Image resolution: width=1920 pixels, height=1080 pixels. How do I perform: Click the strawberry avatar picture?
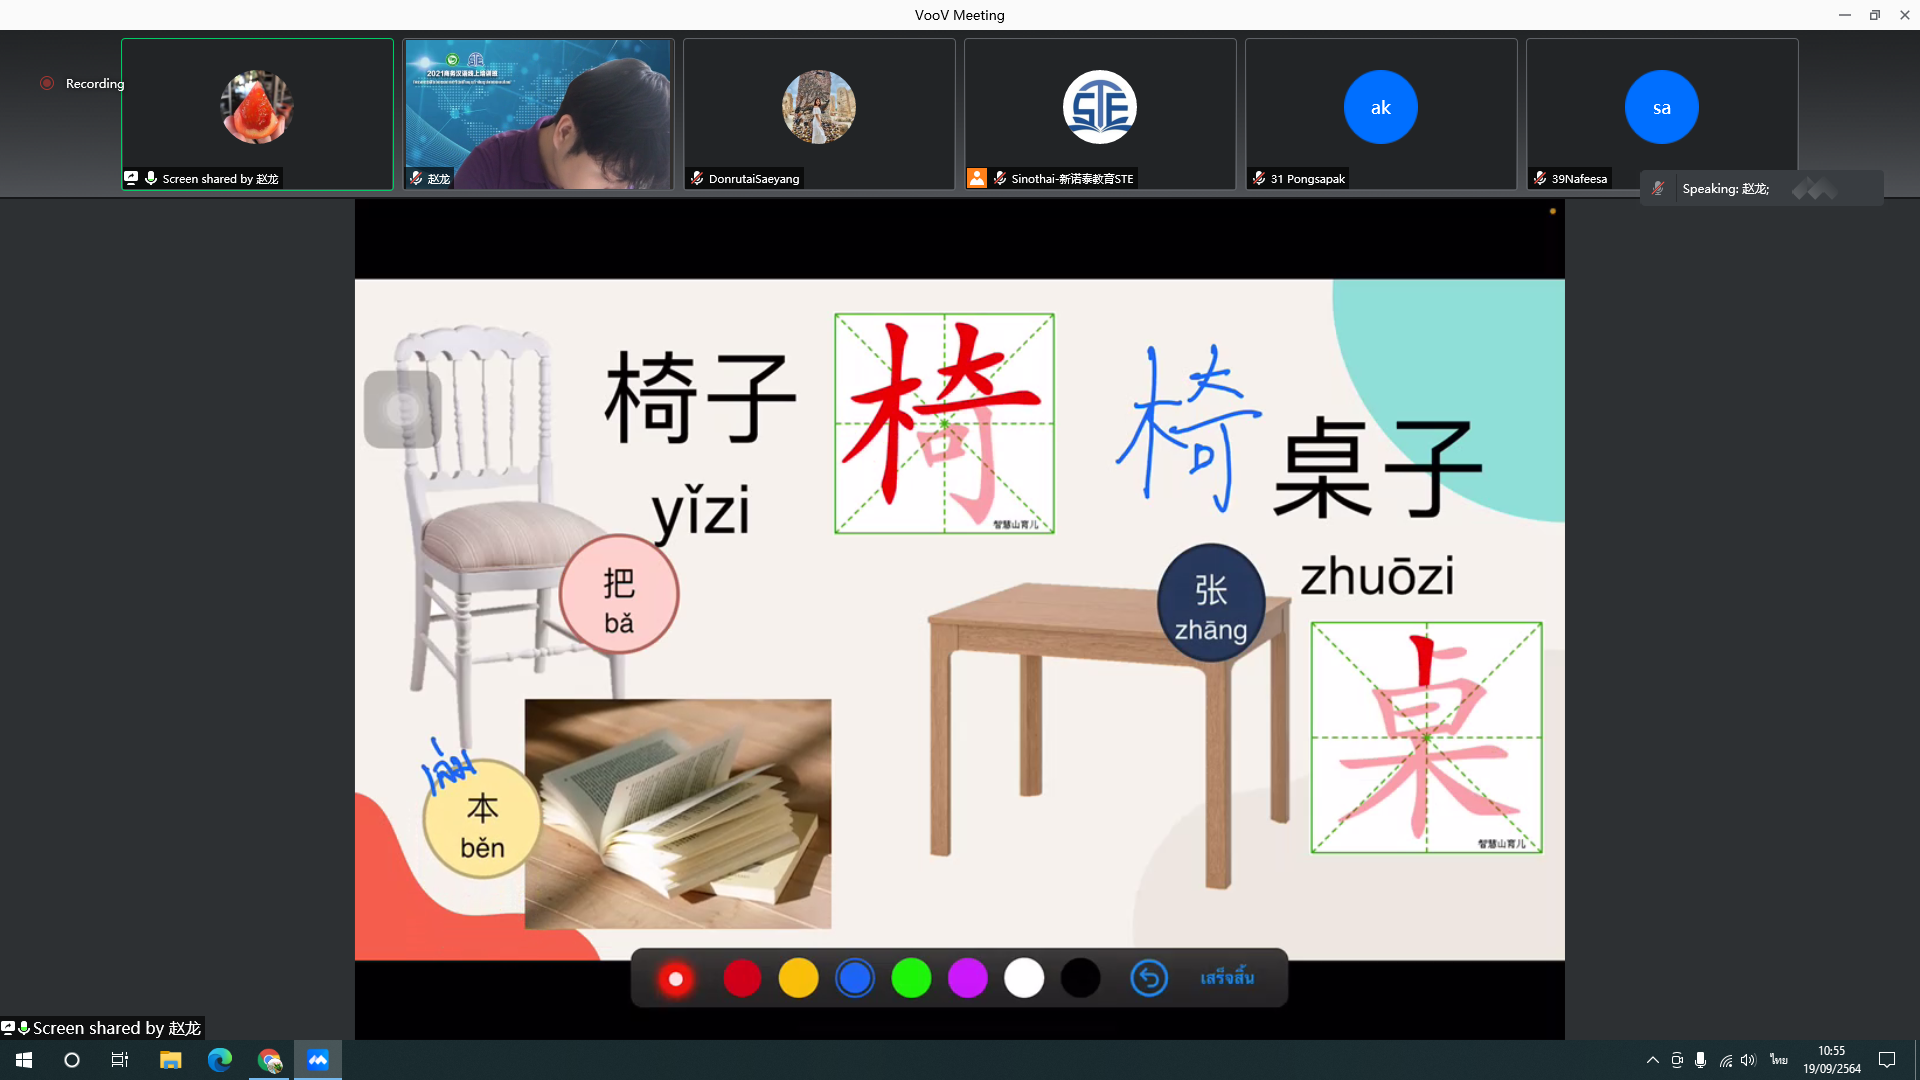(x=257, y=107)
